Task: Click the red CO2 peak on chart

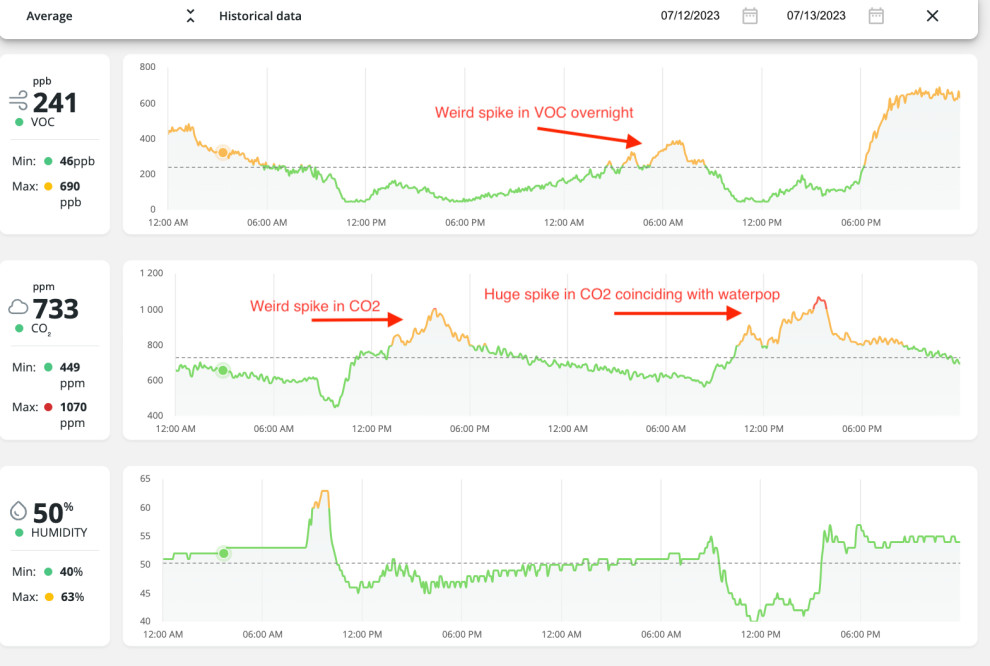Action: (820, 299)
